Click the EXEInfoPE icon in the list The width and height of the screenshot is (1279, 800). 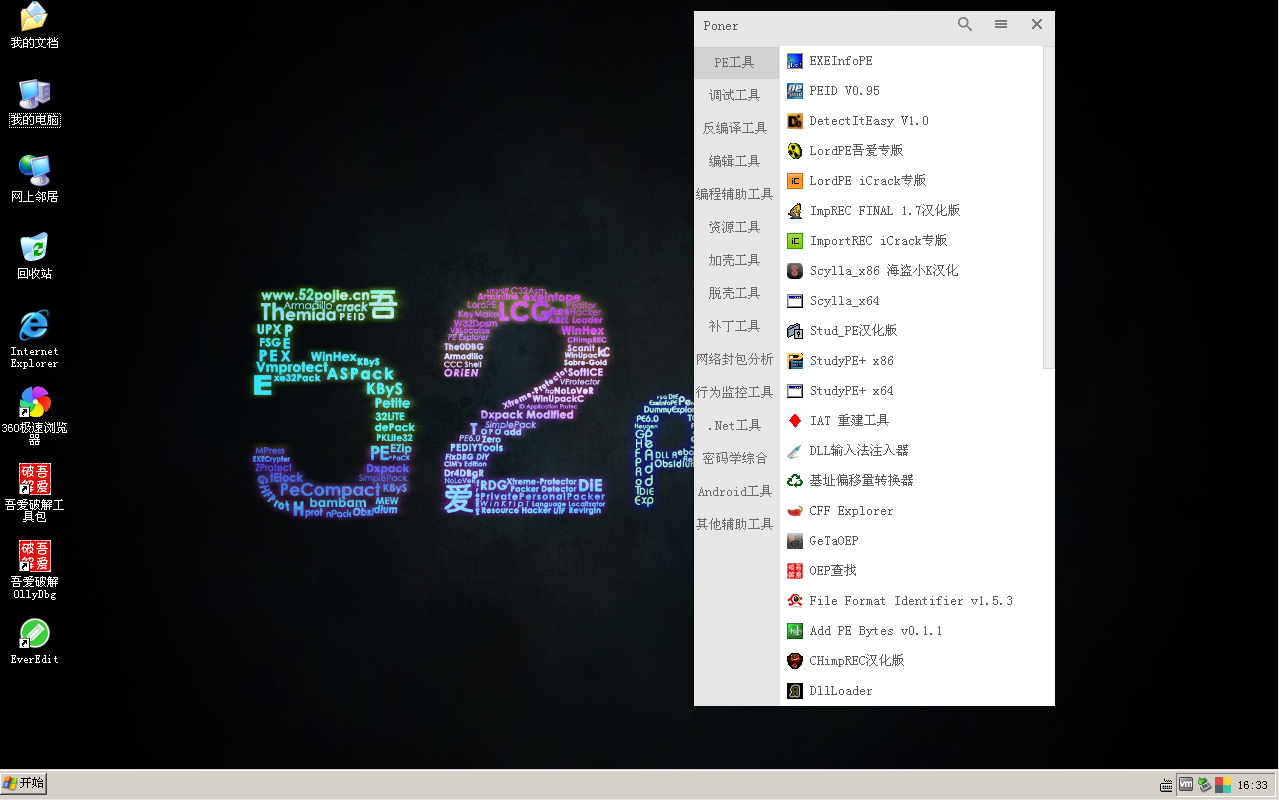pyautogui.click(x=795, y=61)
